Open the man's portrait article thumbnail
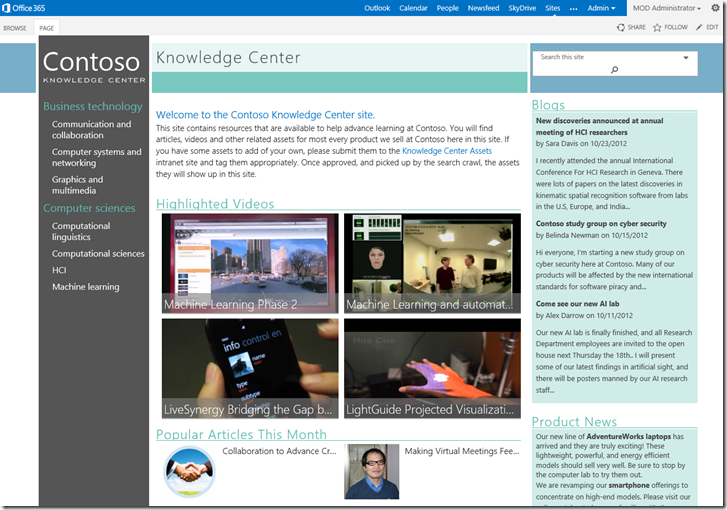727x510 pixels. [x=371, y=472]
